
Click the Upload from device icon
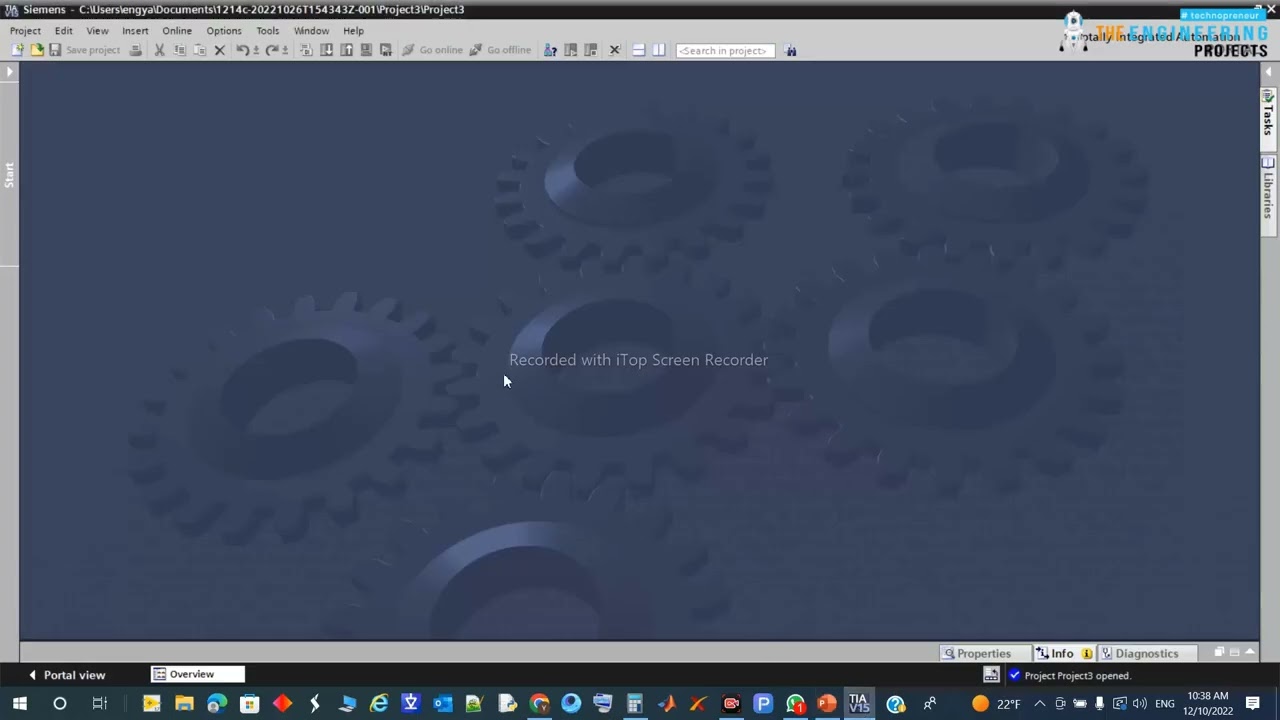pyautogui.click(x=346, y=50)
